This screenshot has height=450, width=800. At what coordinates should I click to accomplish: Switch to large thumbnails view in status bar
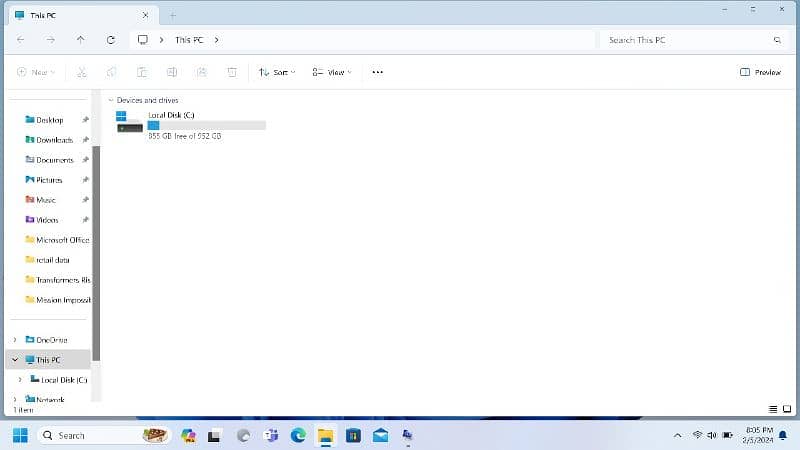pyautogui.click(x=786, y=409)
